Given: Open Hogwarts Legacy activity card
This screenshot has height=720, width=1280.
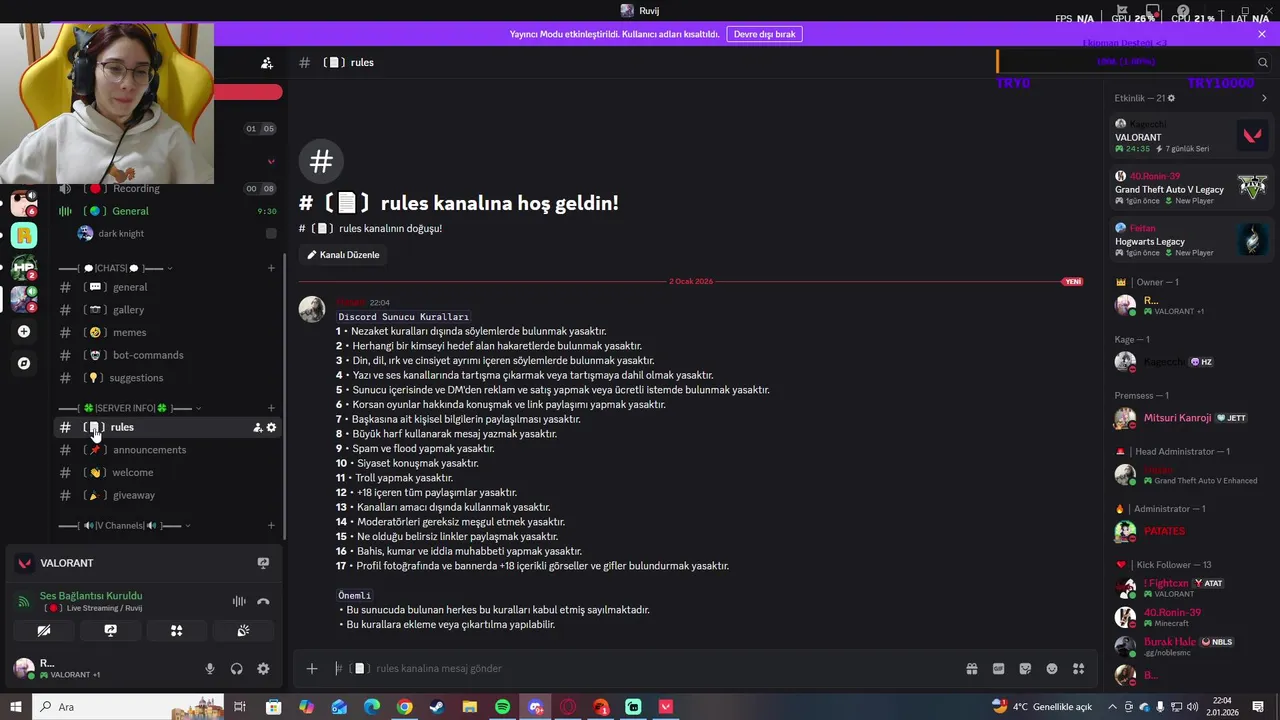Looking at the screenshot, I should click(1191, 240).
